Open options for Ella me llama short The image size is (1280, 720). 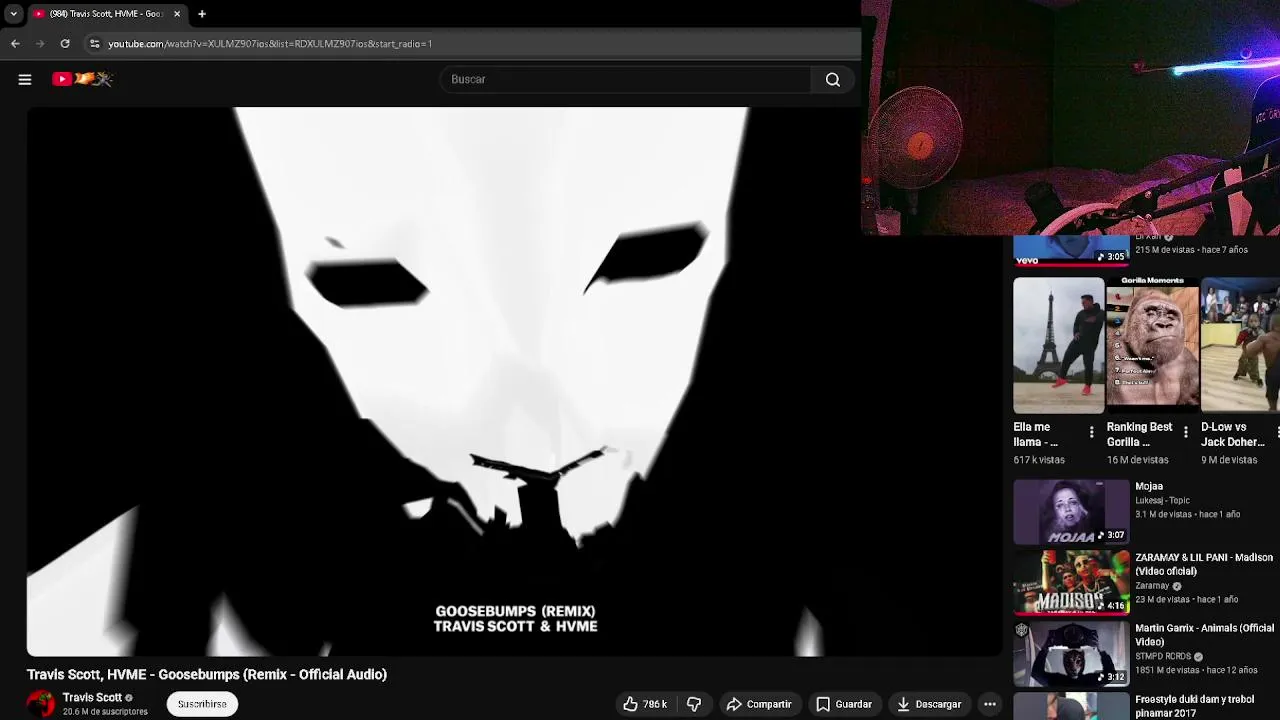1091,433
